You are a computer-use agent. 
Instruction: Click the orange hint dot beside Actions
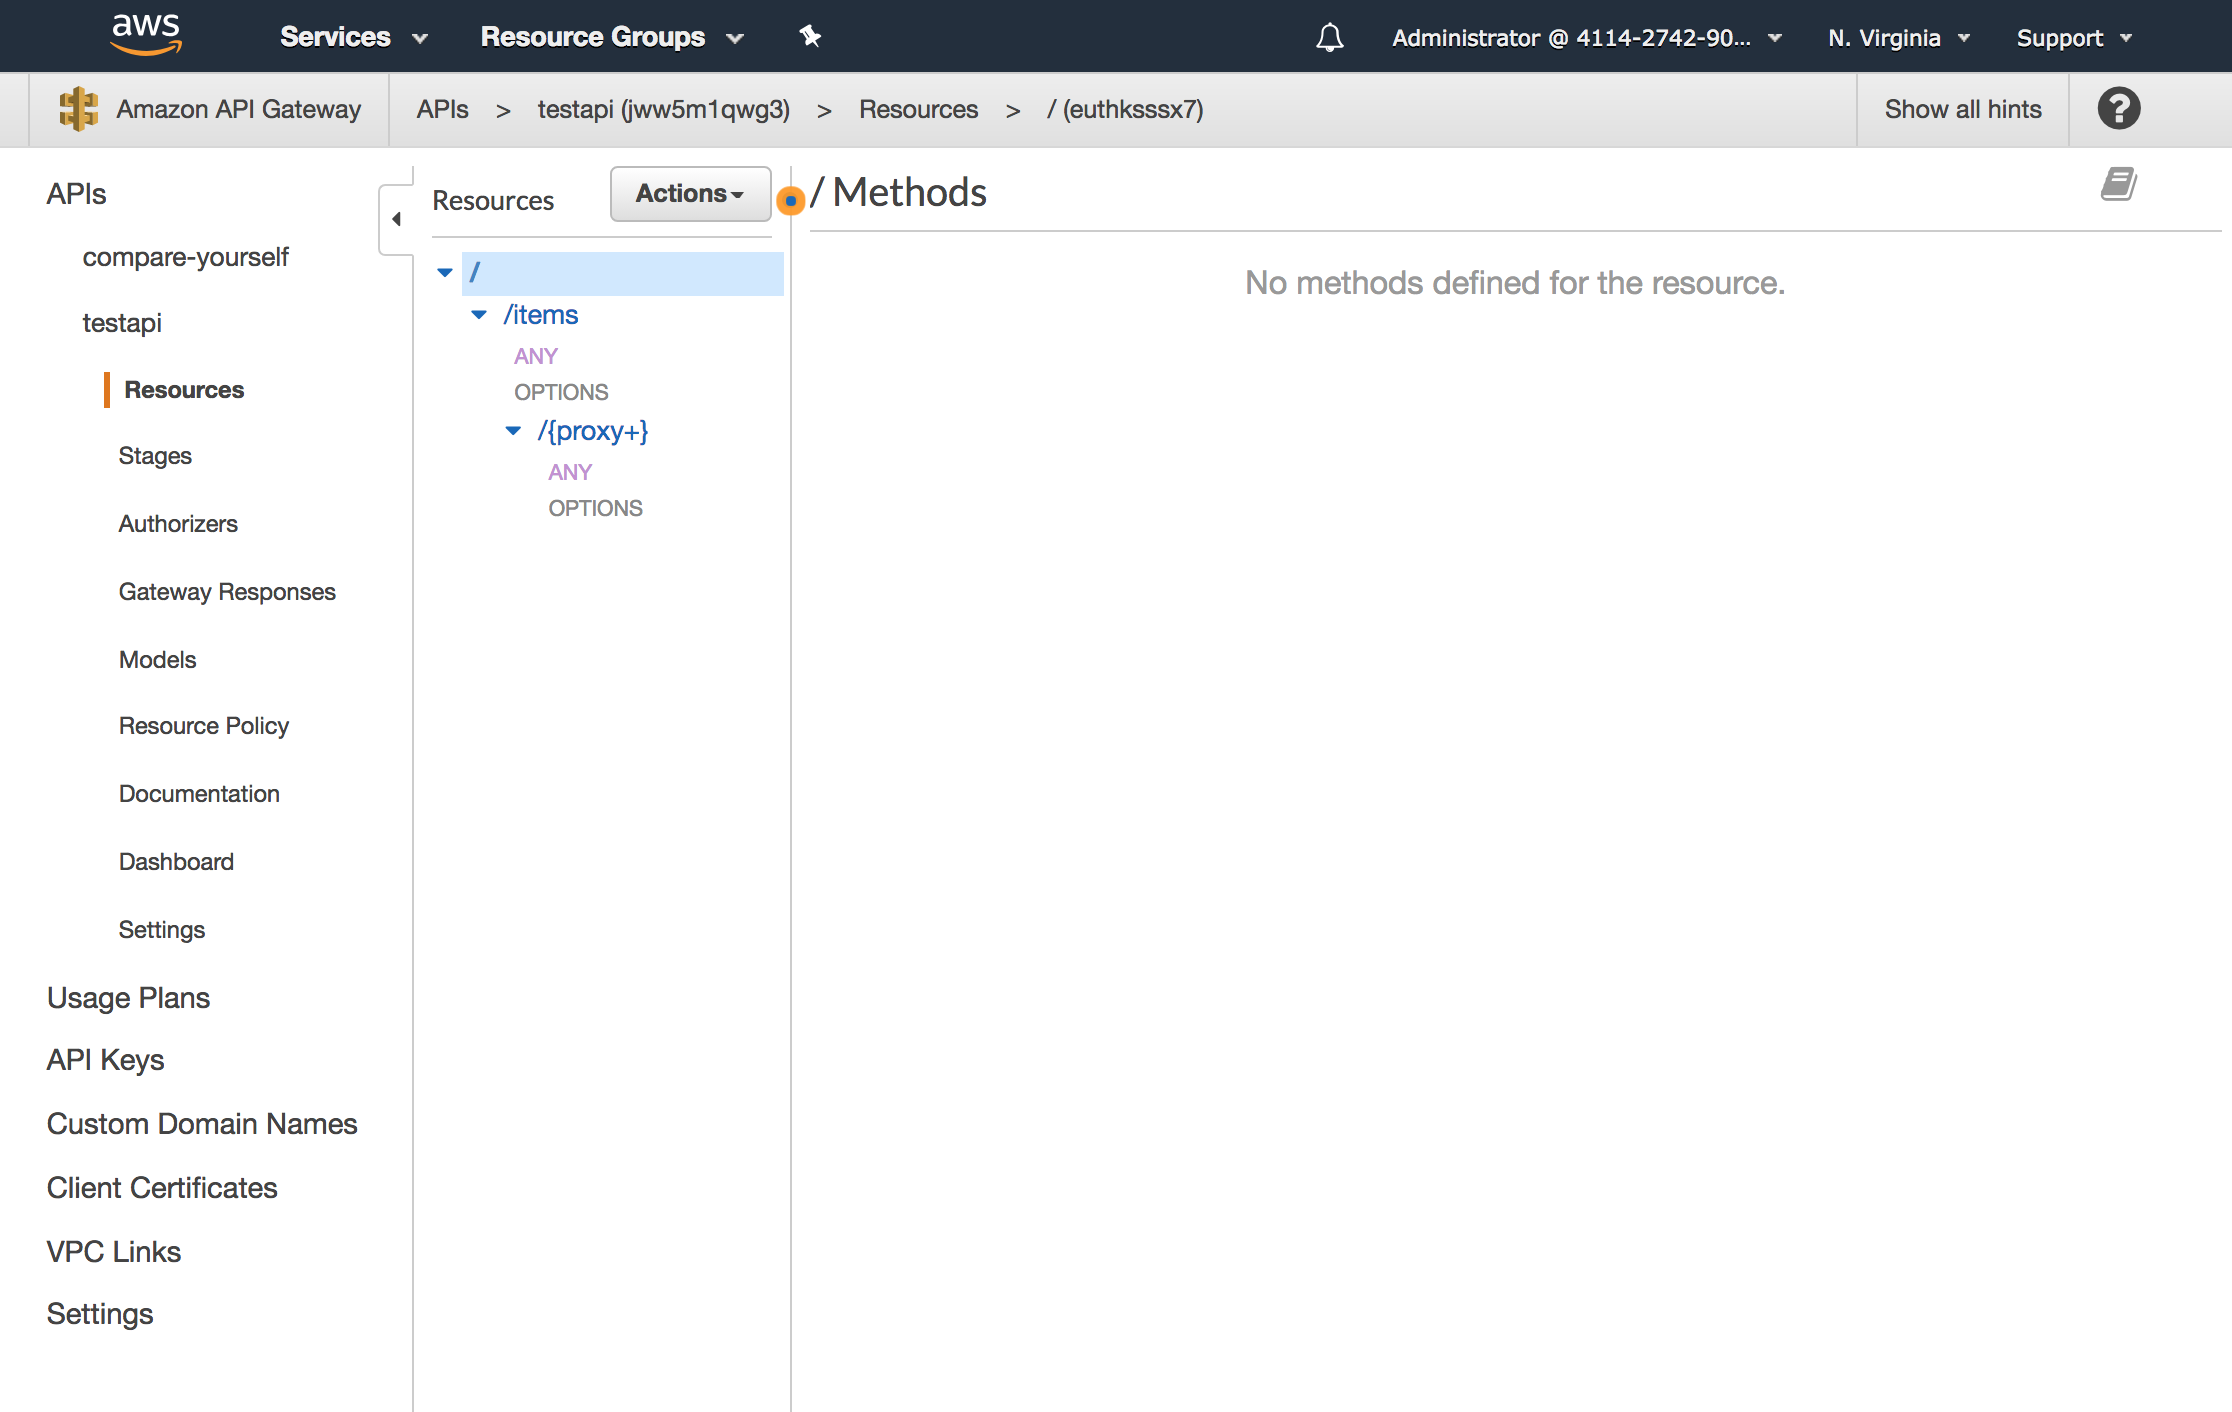[790, 201]
